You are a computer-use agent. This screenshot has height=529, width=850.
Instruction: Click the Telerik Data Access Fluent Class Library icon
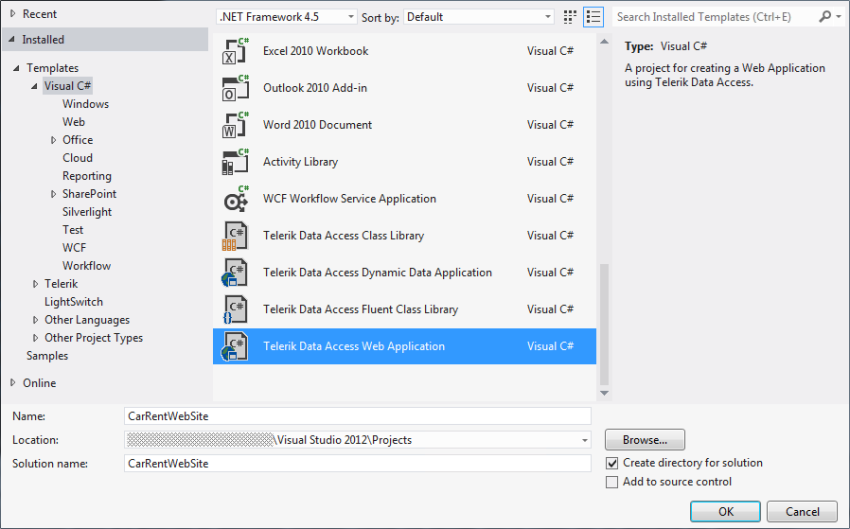tap(235, 309)
